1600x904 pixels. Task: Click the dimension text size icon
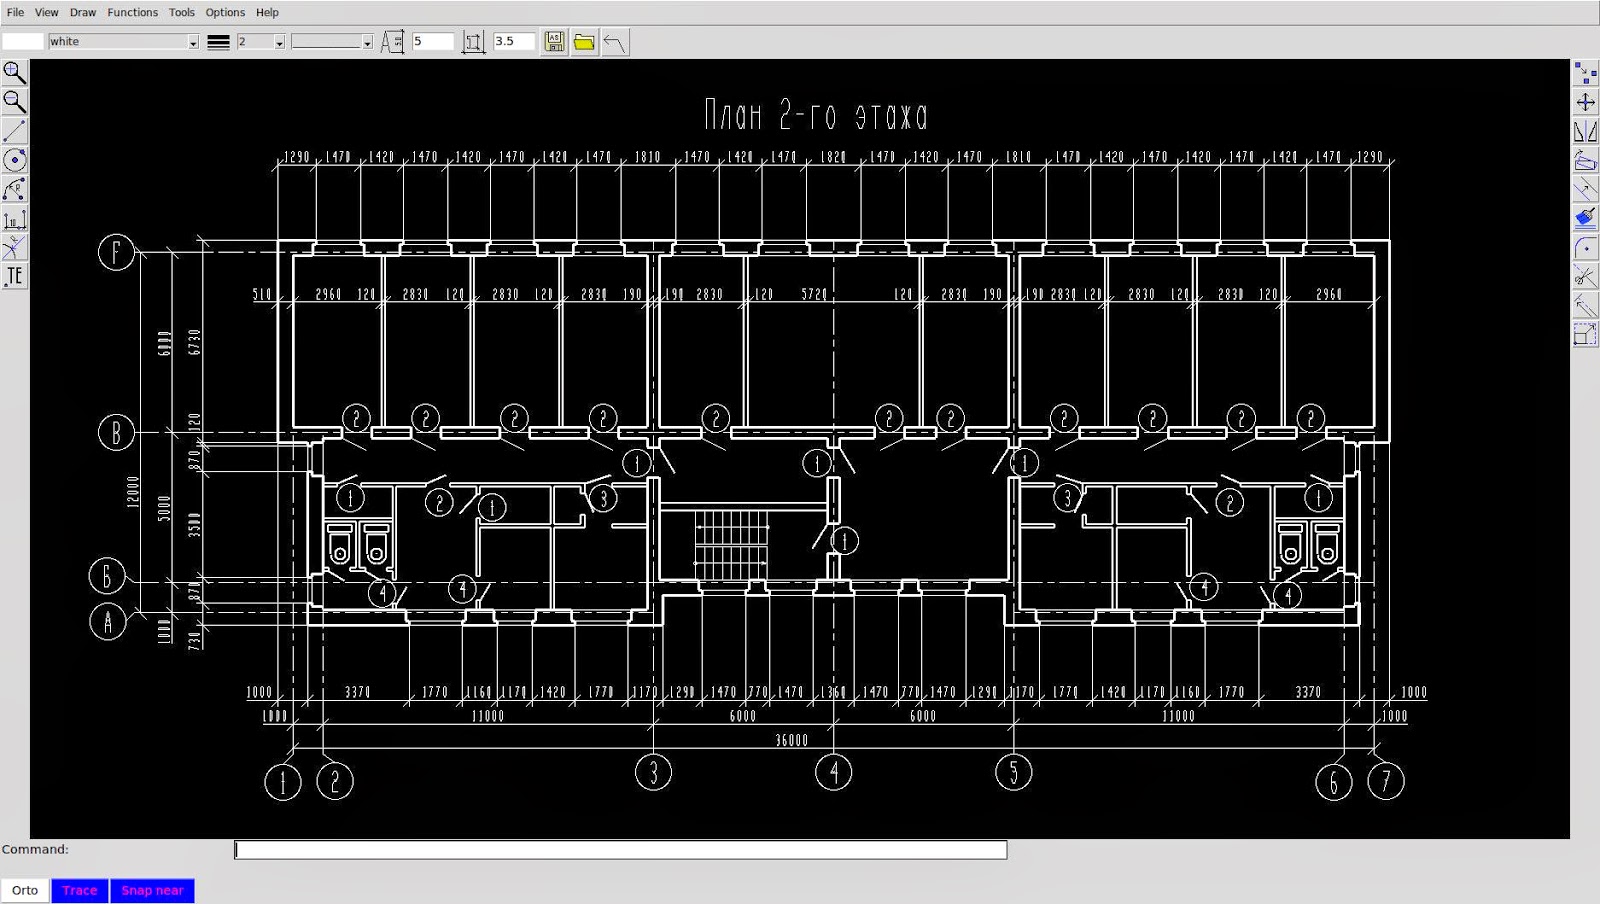click(474, 42)
